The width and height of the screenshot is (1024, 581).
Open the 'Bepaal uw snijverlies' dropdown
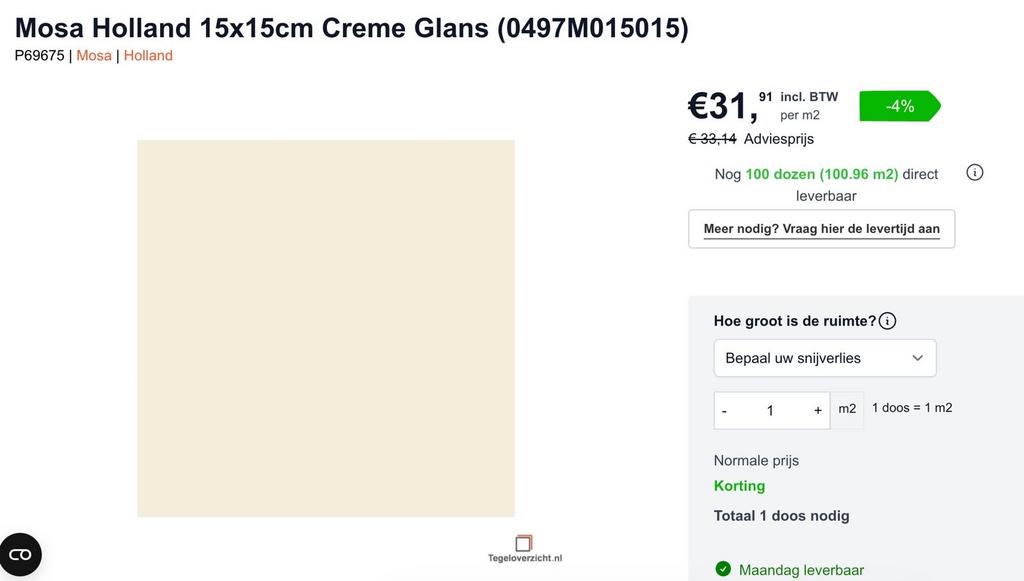(824, 358)
